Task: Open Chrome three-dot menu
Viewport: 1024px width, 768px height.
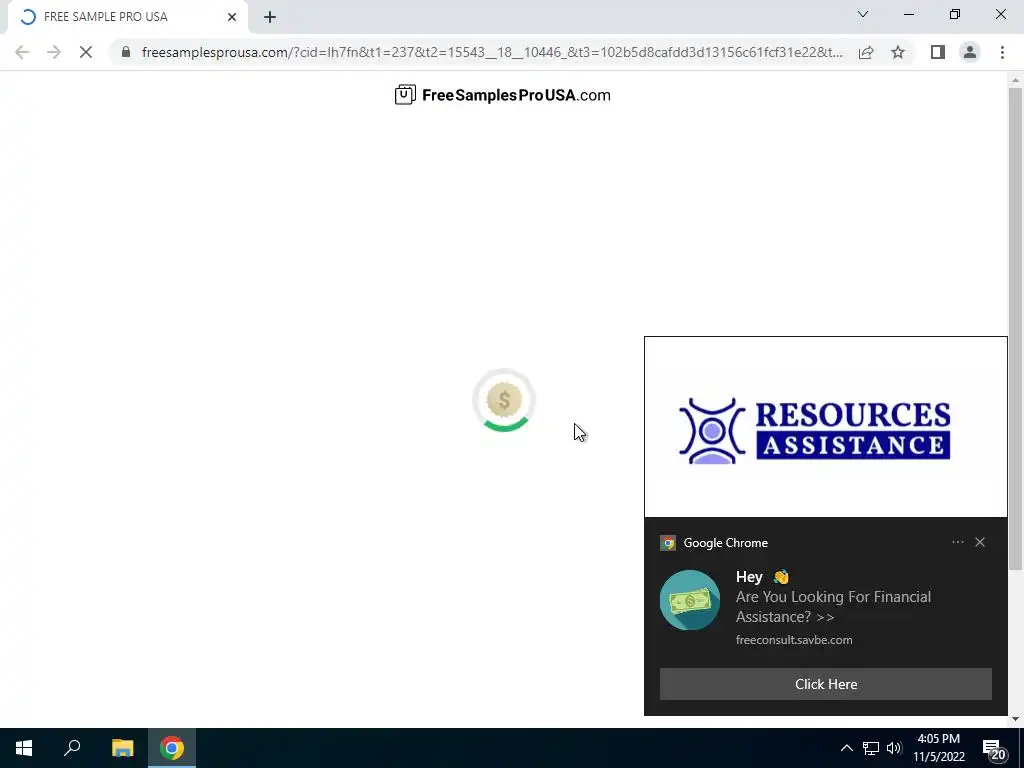Action: pyautogui.click(x=1002, y=52)
